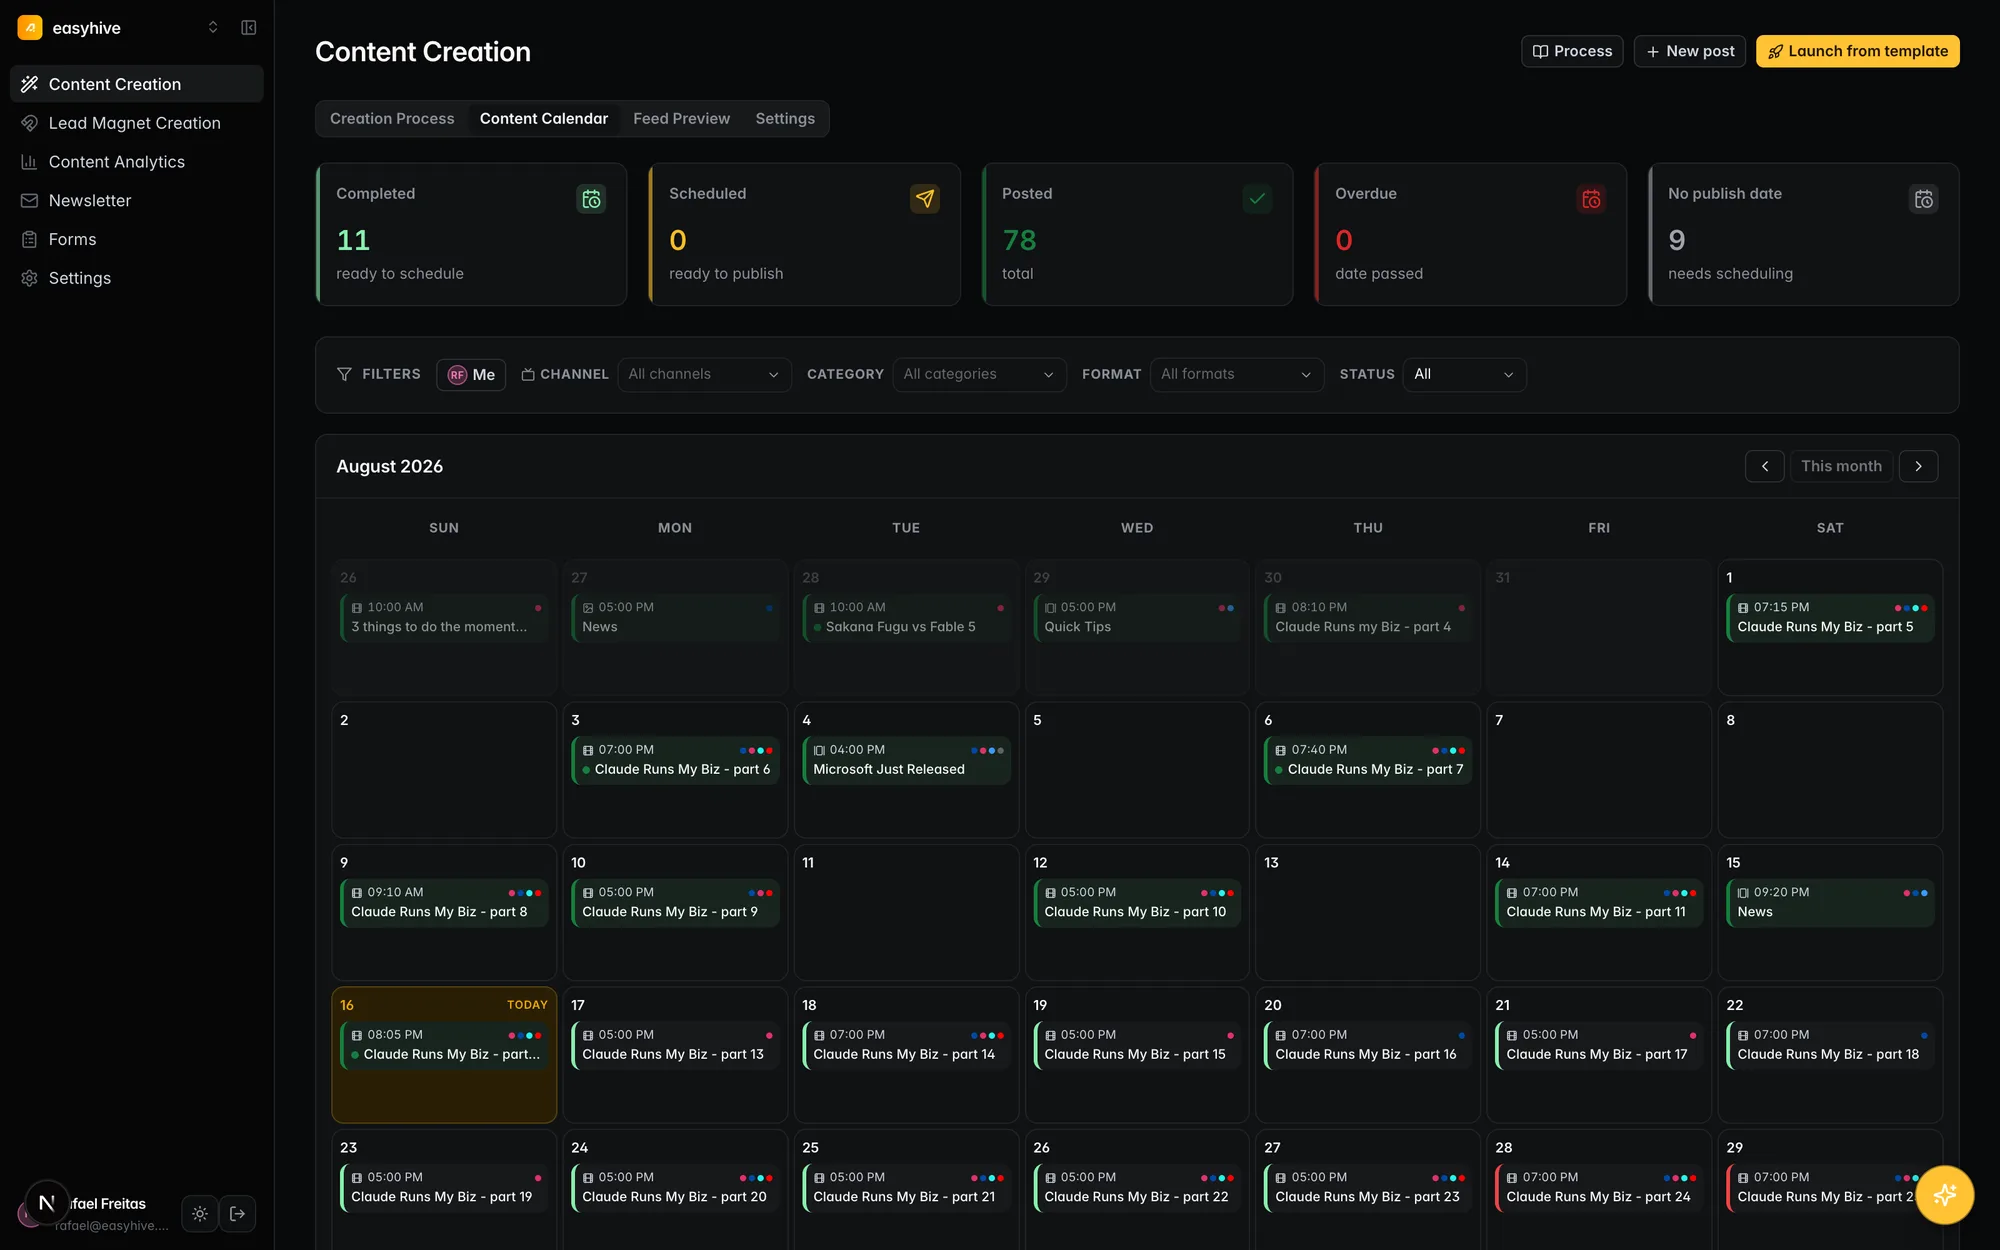This screenshot has height=1250, width=2000.
Task: Click the N avatar badge
Action: click(x=47, y=1203)
